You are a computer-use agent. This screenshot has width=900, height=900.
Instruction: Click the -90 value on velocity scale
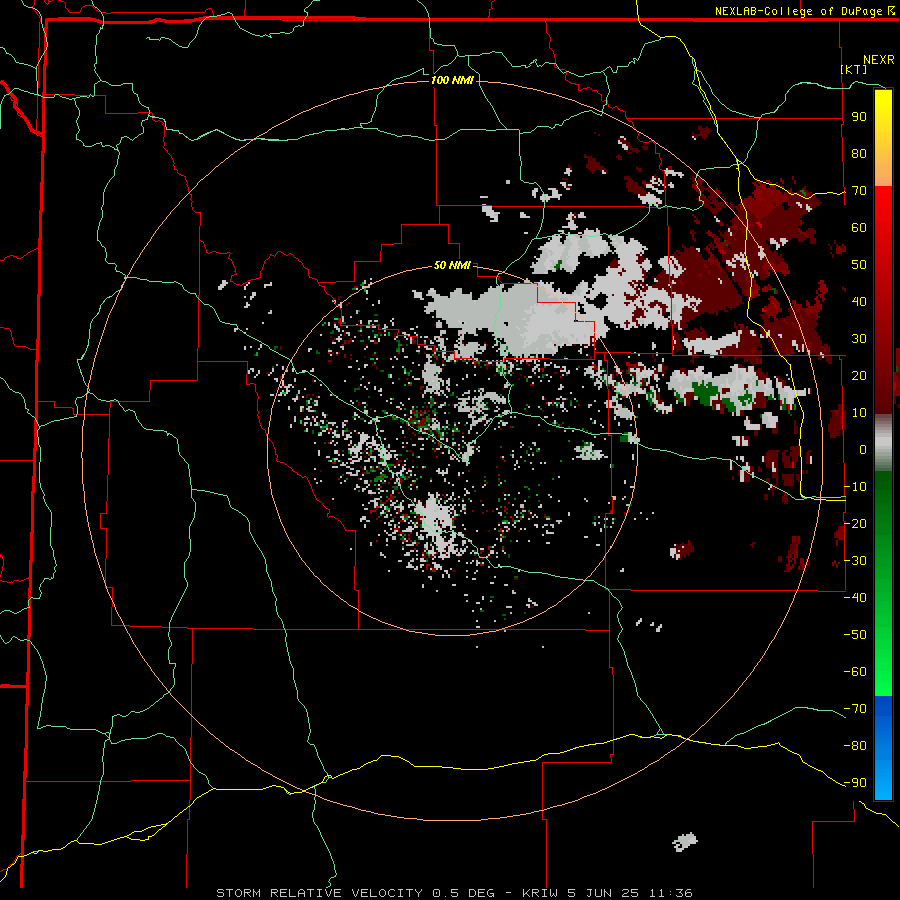(x=855, y=782)
